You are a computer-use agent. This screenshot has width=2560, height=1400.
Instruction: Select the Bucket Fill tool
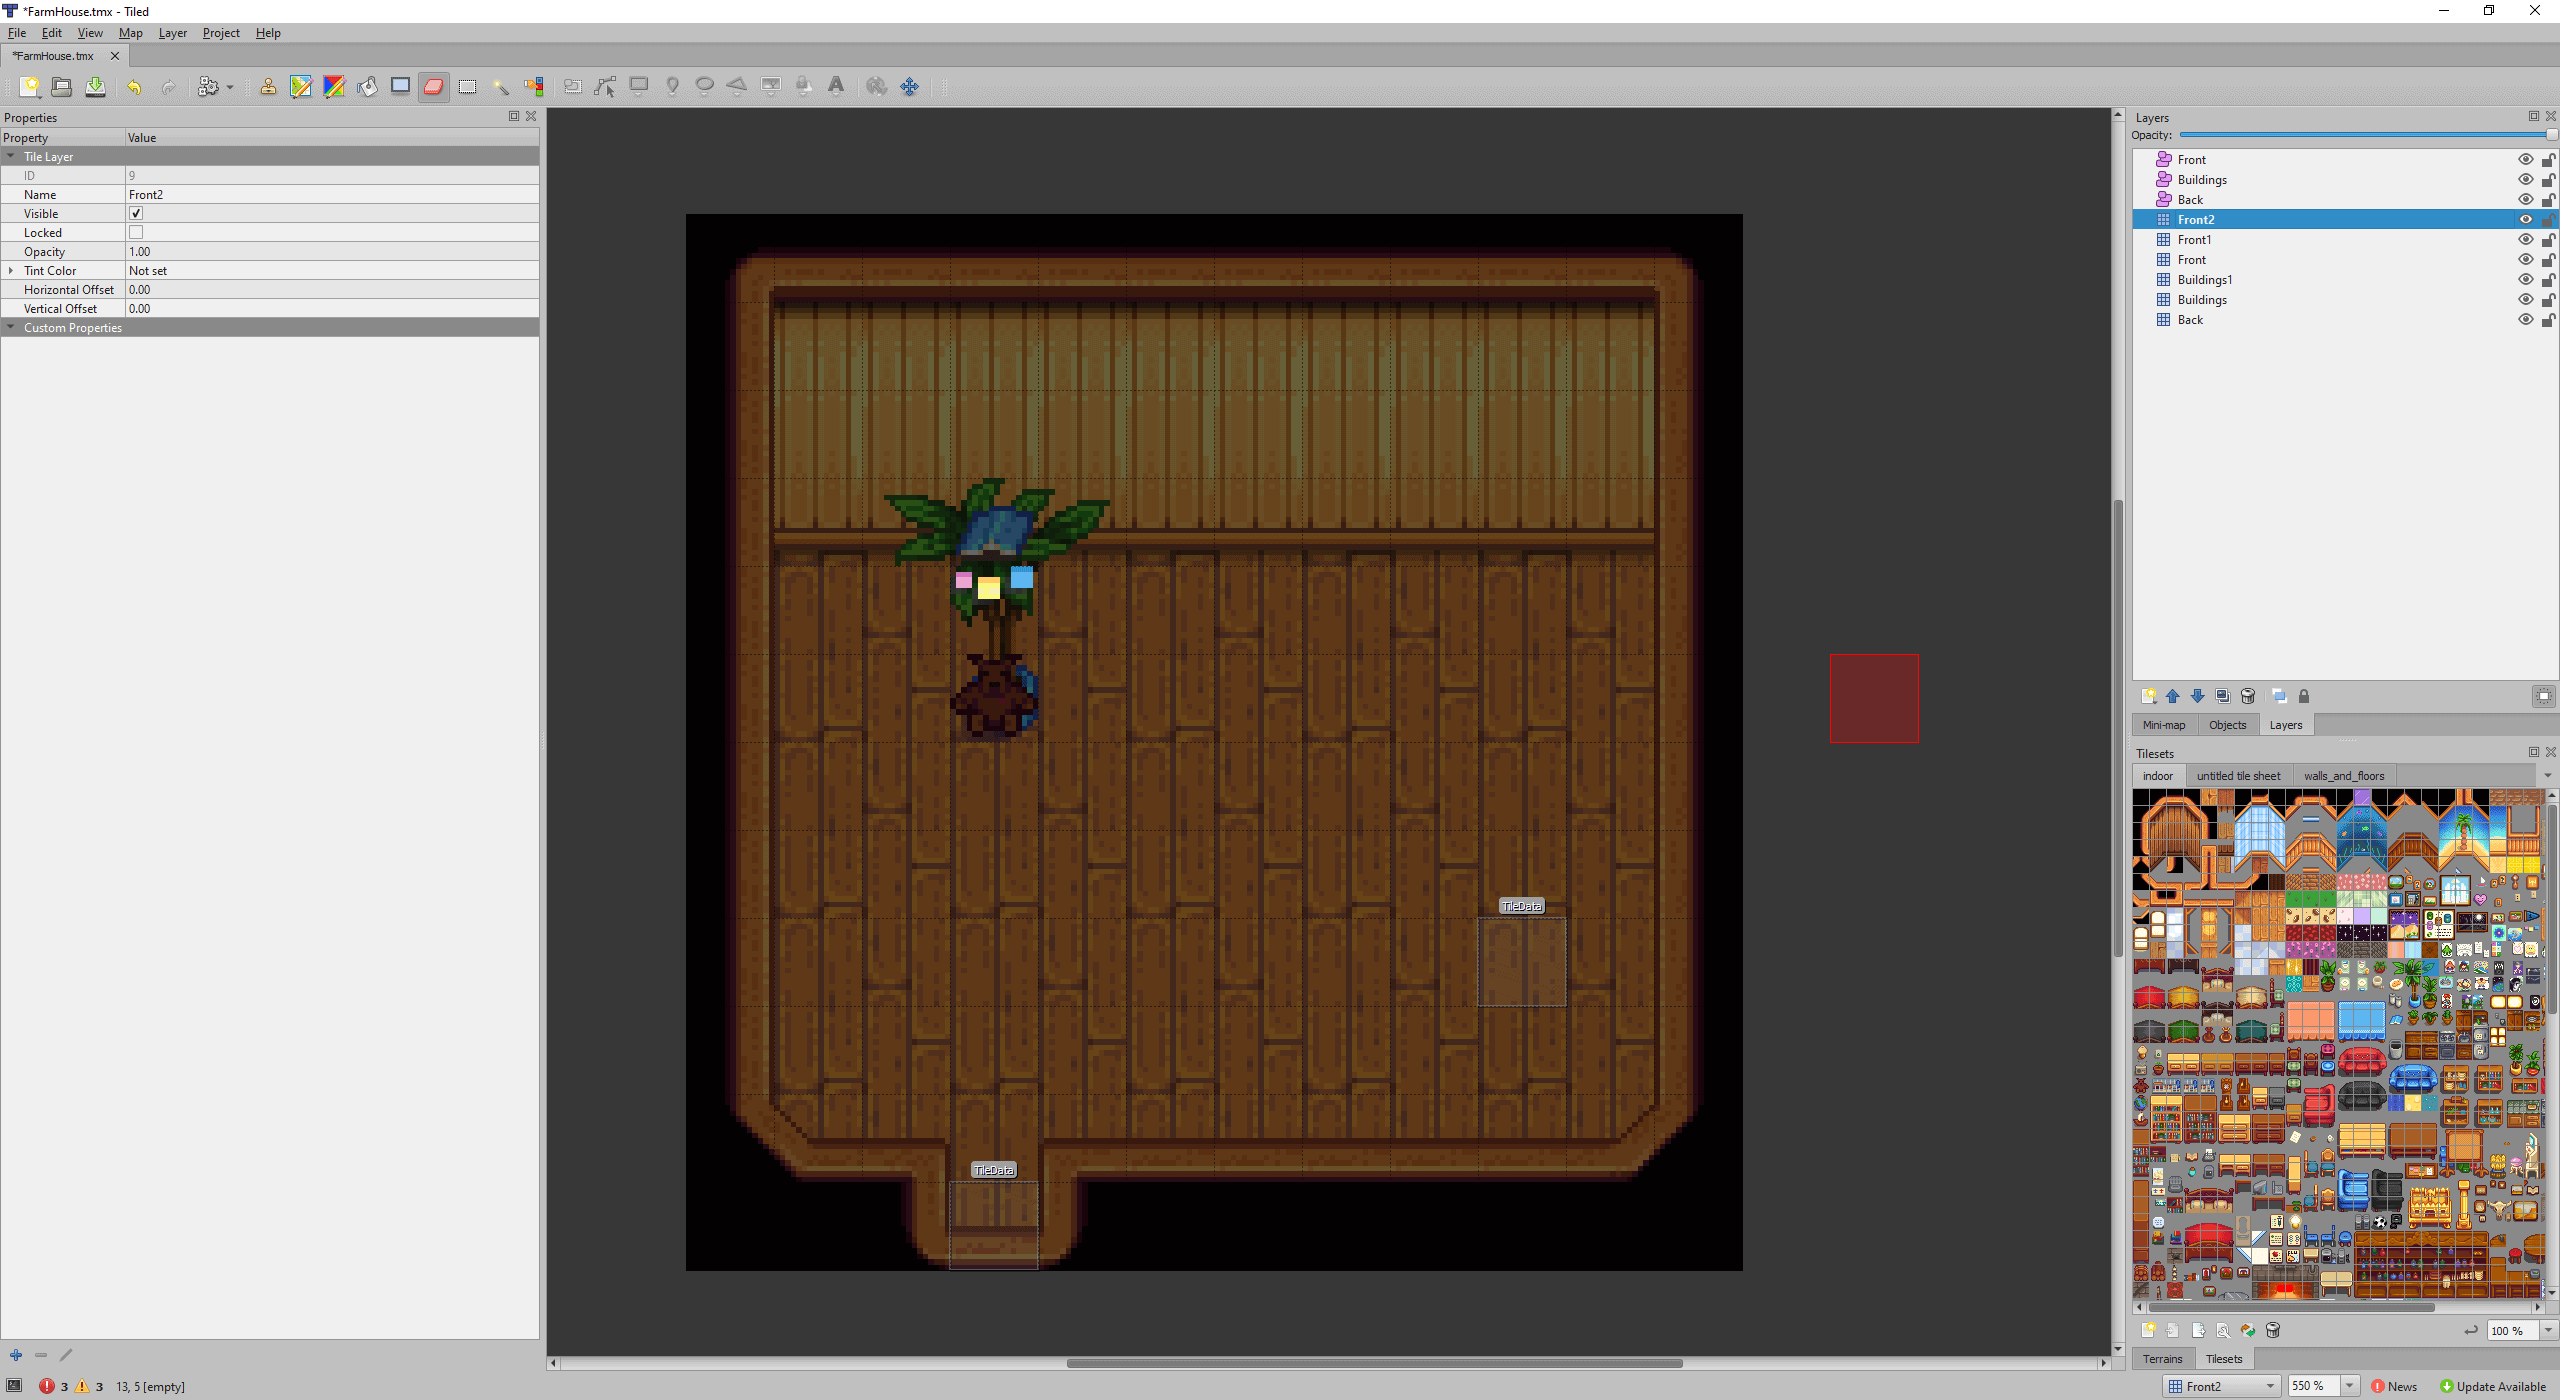tap(367, 87)
